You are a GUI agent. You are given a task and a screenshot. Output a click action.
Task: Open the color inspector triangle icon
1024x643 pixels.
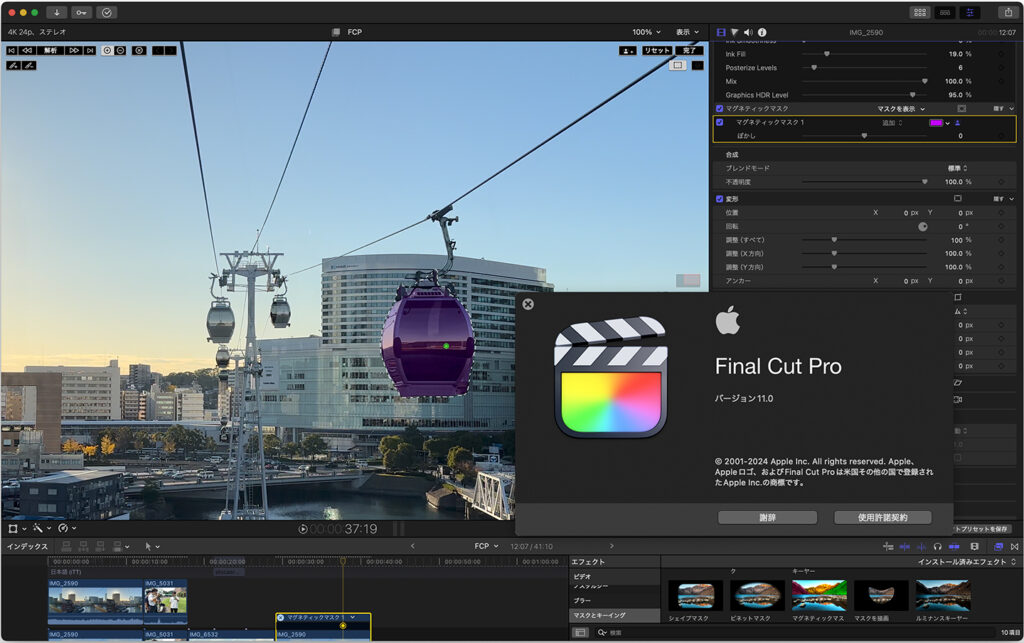tap(735, 32)
